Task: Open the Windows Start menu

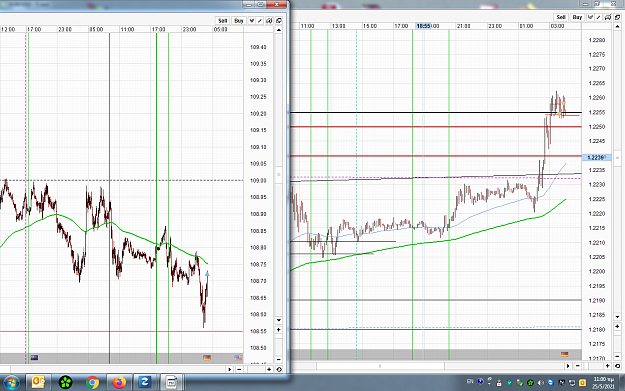Action: click(x=11, y=383)
